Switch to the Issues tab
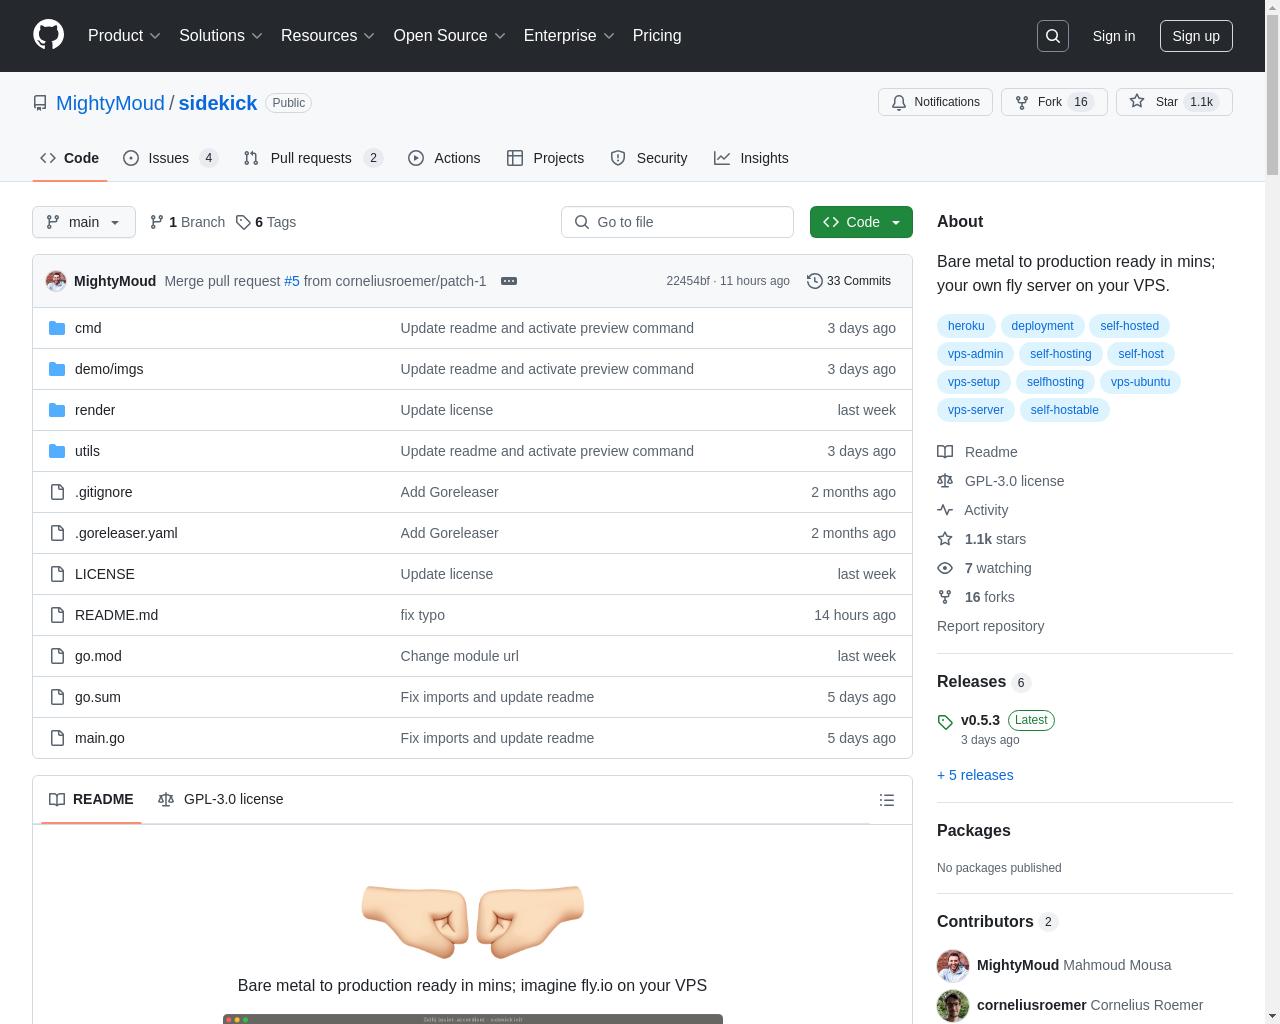Screen dimensions: 1280x1024 tap(171, 158)
